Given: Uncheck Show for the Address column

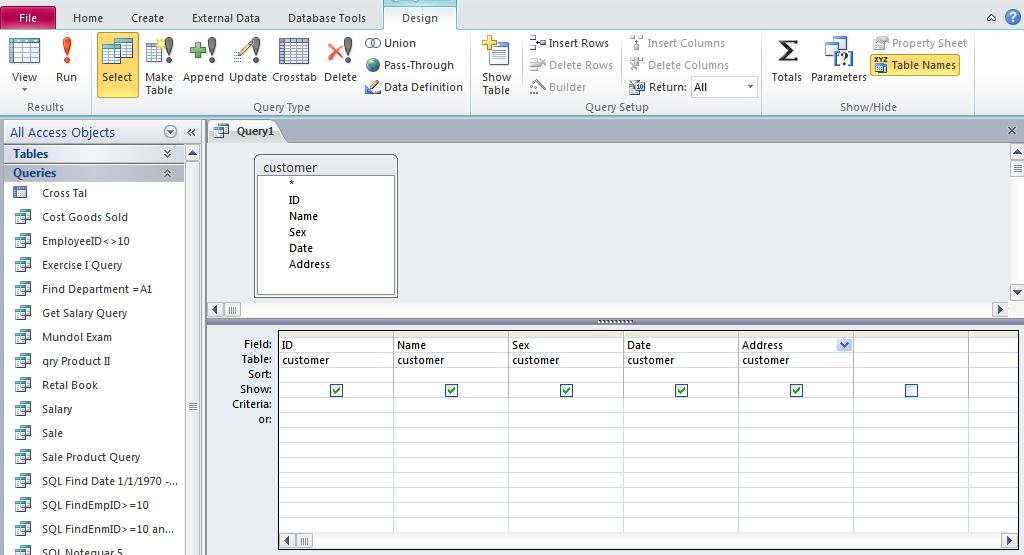Looking at the screenshot, I should tap(796, 390).
